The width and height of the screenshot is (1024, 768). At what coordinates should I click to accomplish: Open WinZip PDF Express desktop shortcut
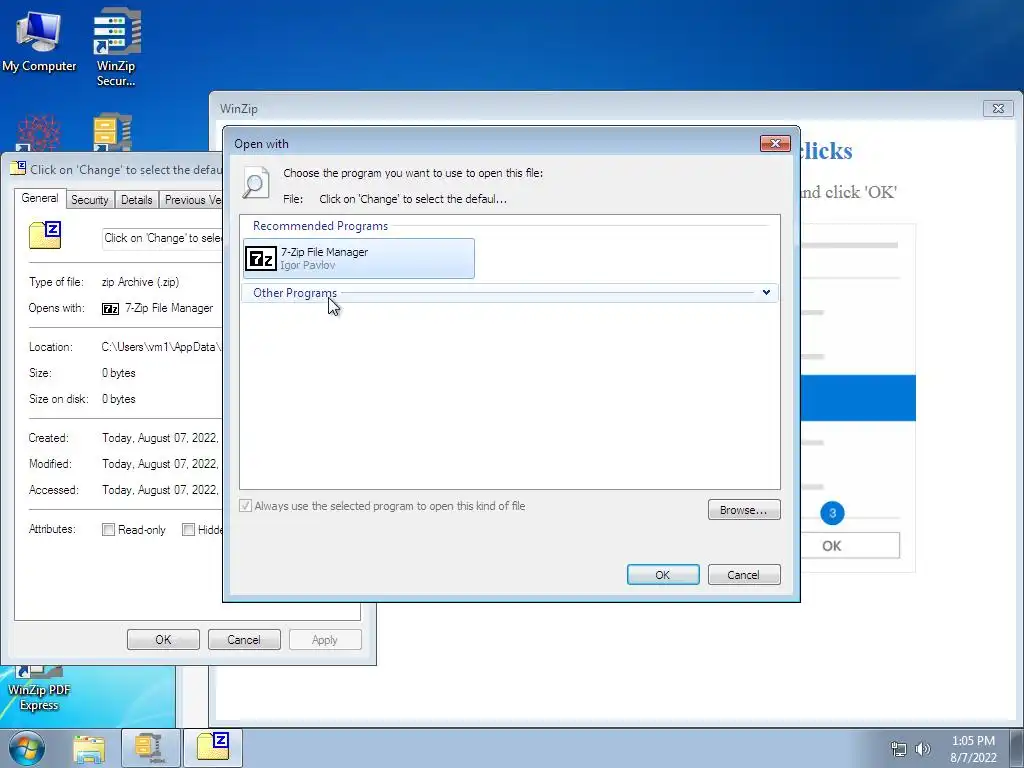point(39,689)
